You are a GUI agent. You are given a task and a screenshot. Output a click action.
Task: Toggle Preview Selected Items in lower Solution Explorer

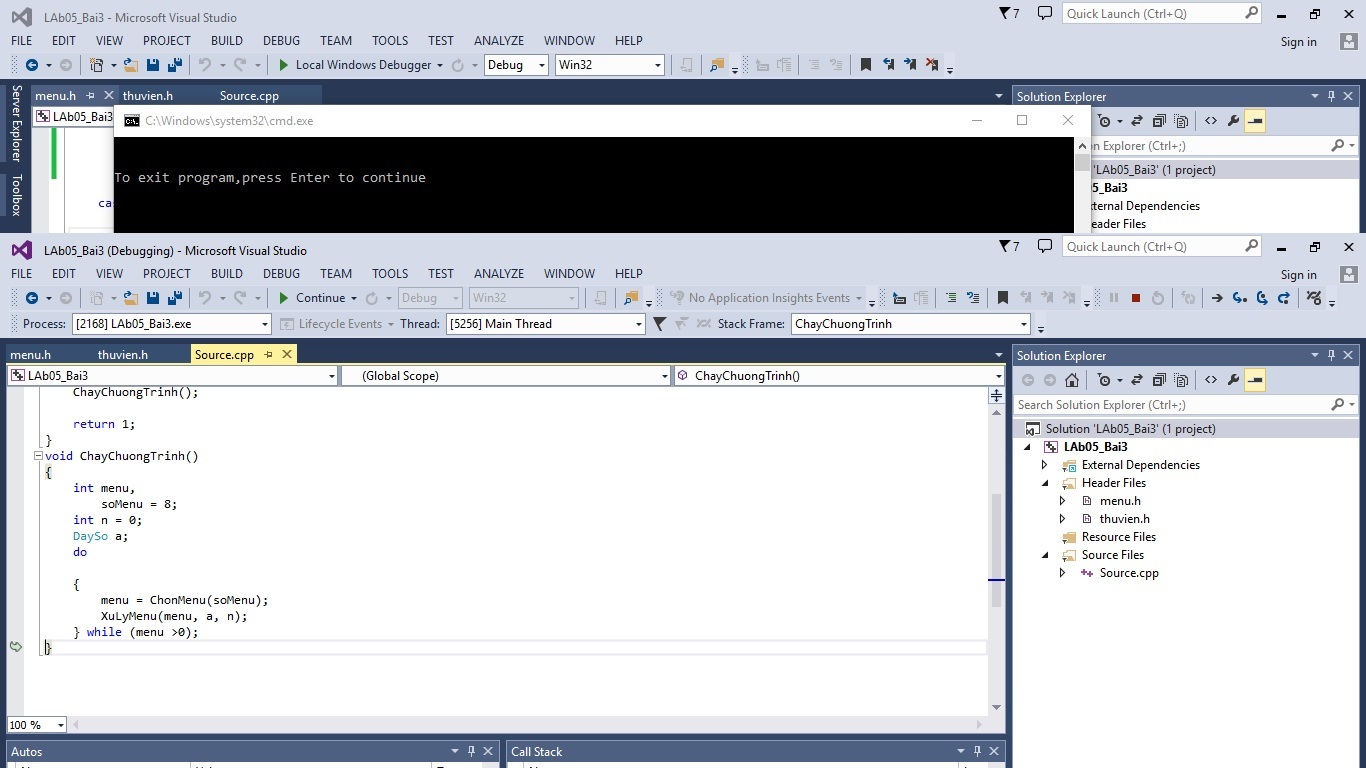[x=1255, y=380]
